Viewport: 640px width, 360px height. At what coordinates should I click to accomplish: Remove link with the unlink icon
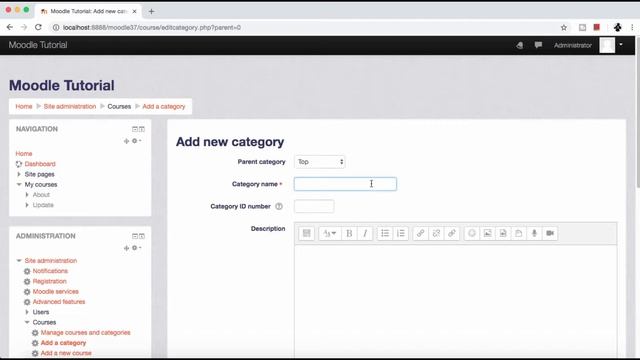[x=436, y=233]
